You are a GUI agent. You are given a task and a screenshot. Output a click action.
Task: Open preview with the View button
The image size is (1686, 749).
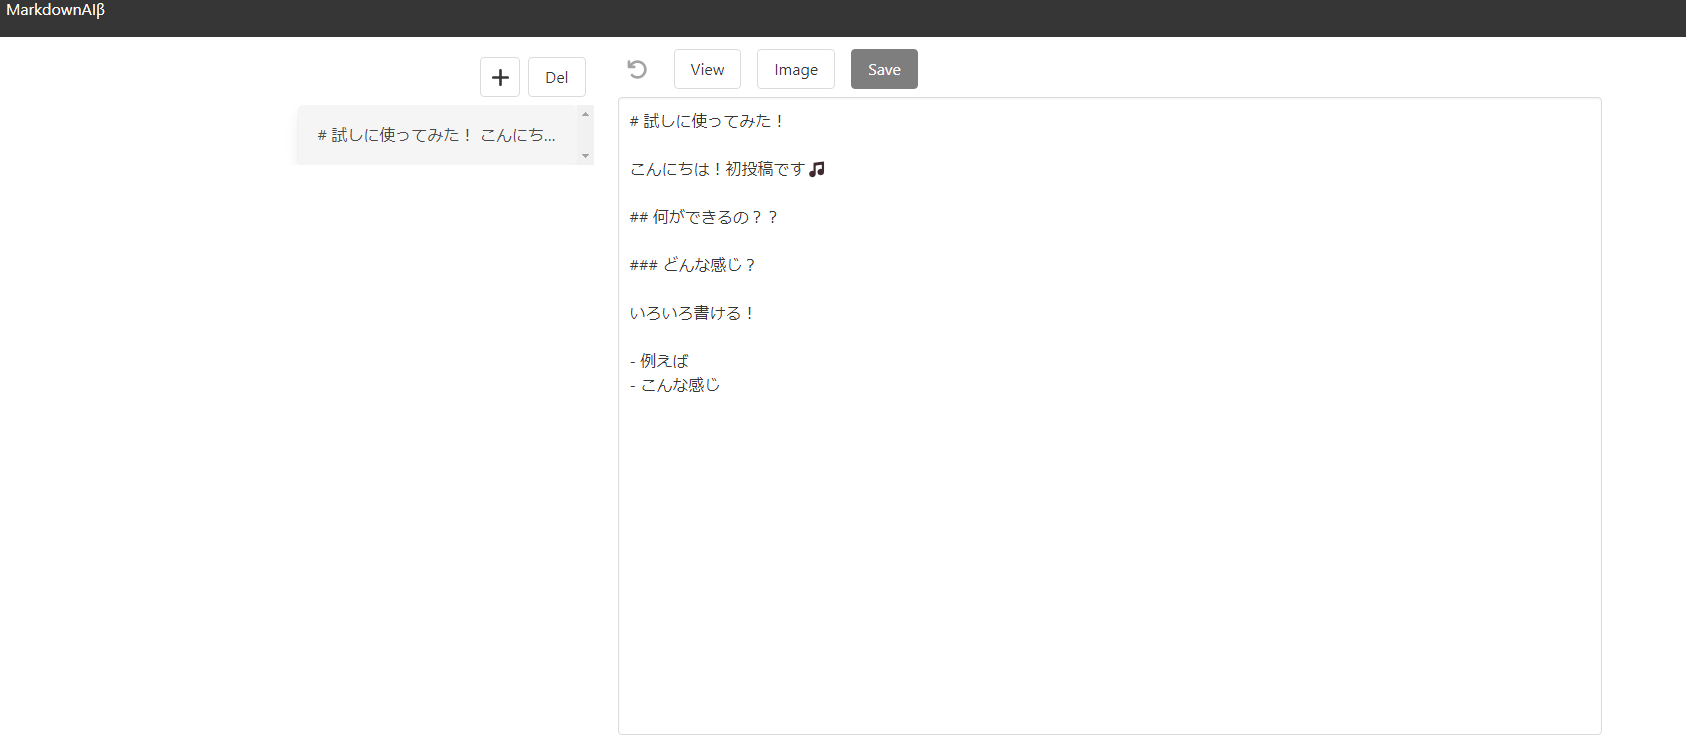pos(707,69)
